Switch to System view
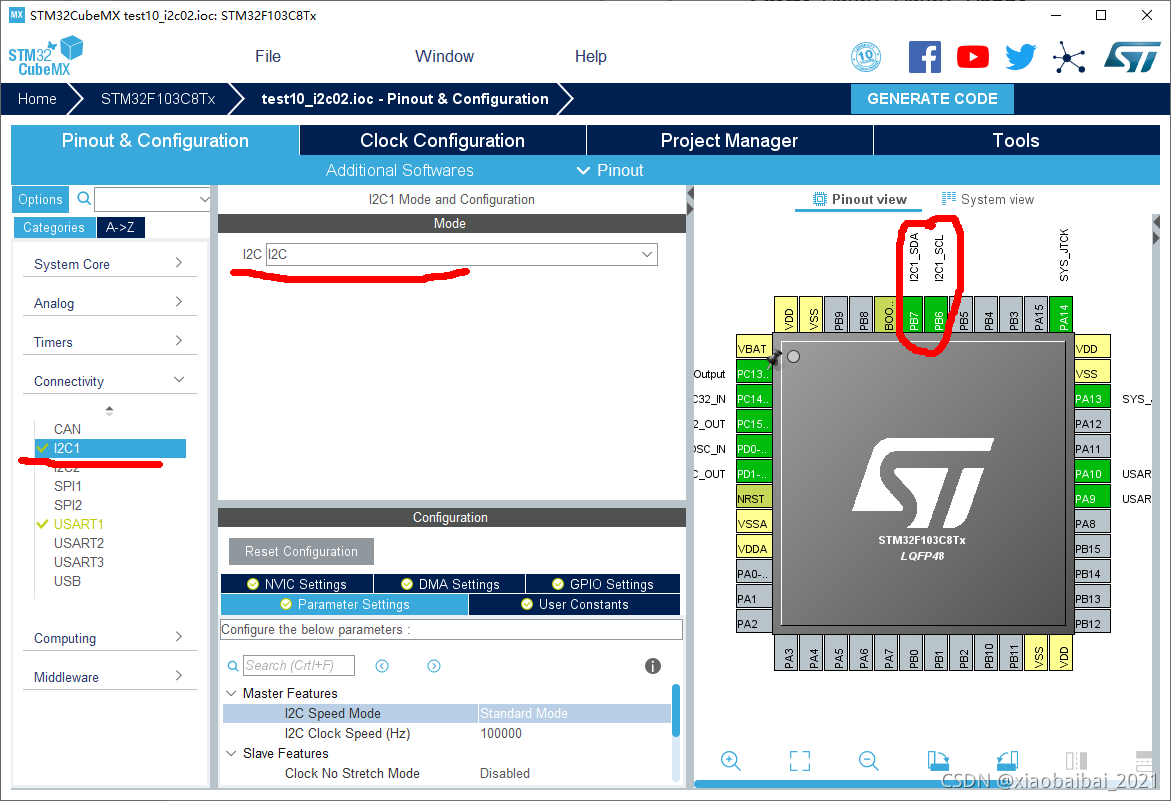This screenshot has width=1171, height=801. tap(988, 199)
